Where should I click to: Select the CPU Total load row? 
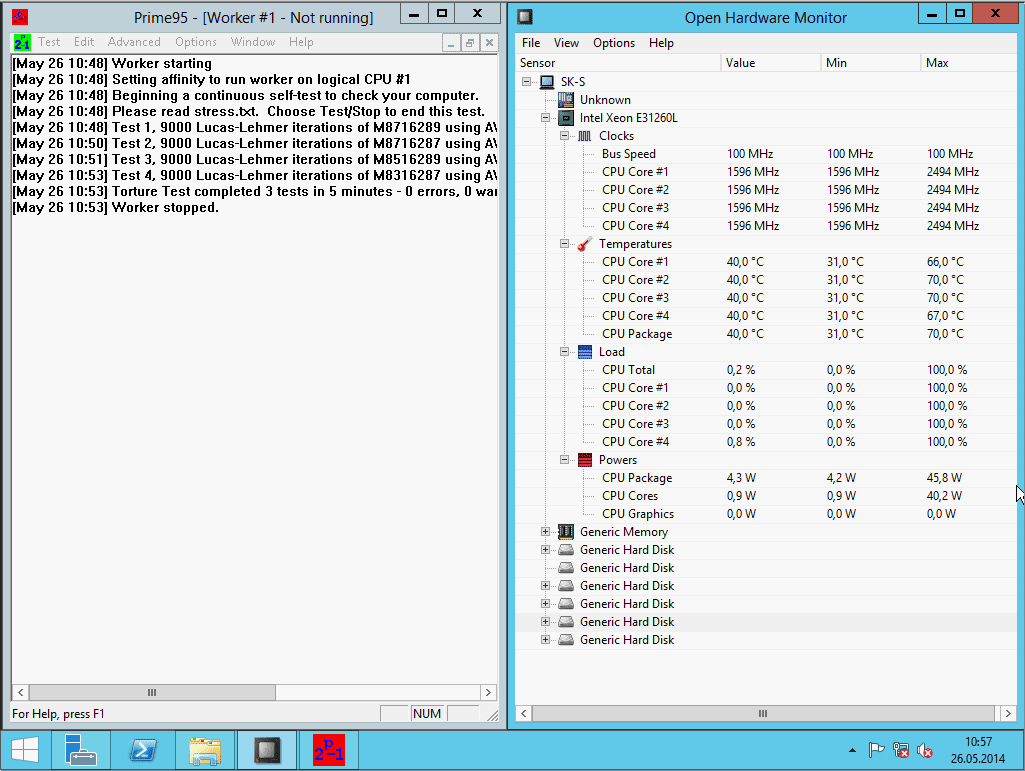[x=765, y=370]
